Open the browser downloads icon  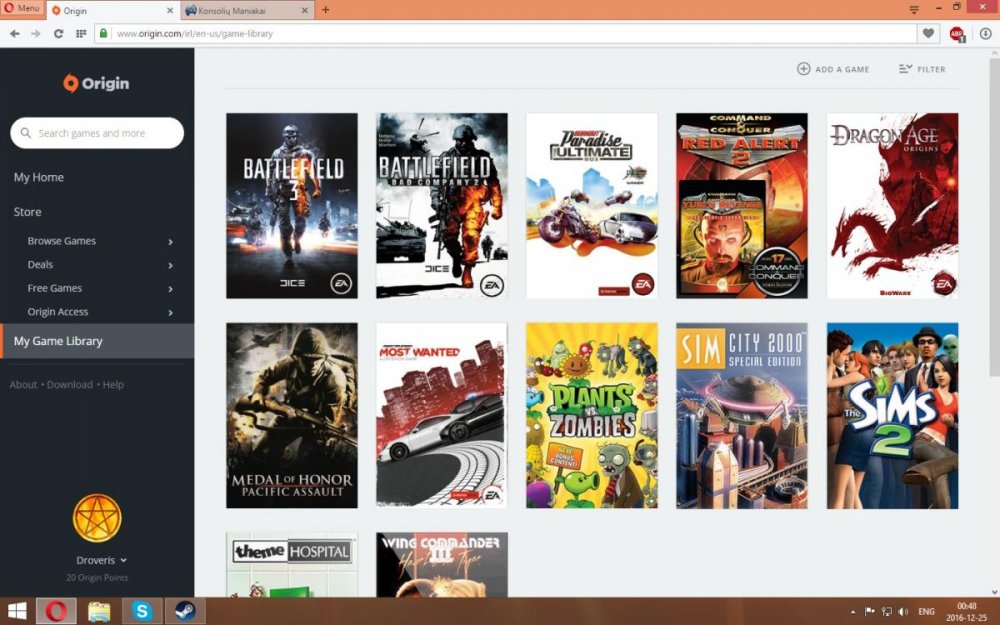pyautogui.click(x=985, y=34)
